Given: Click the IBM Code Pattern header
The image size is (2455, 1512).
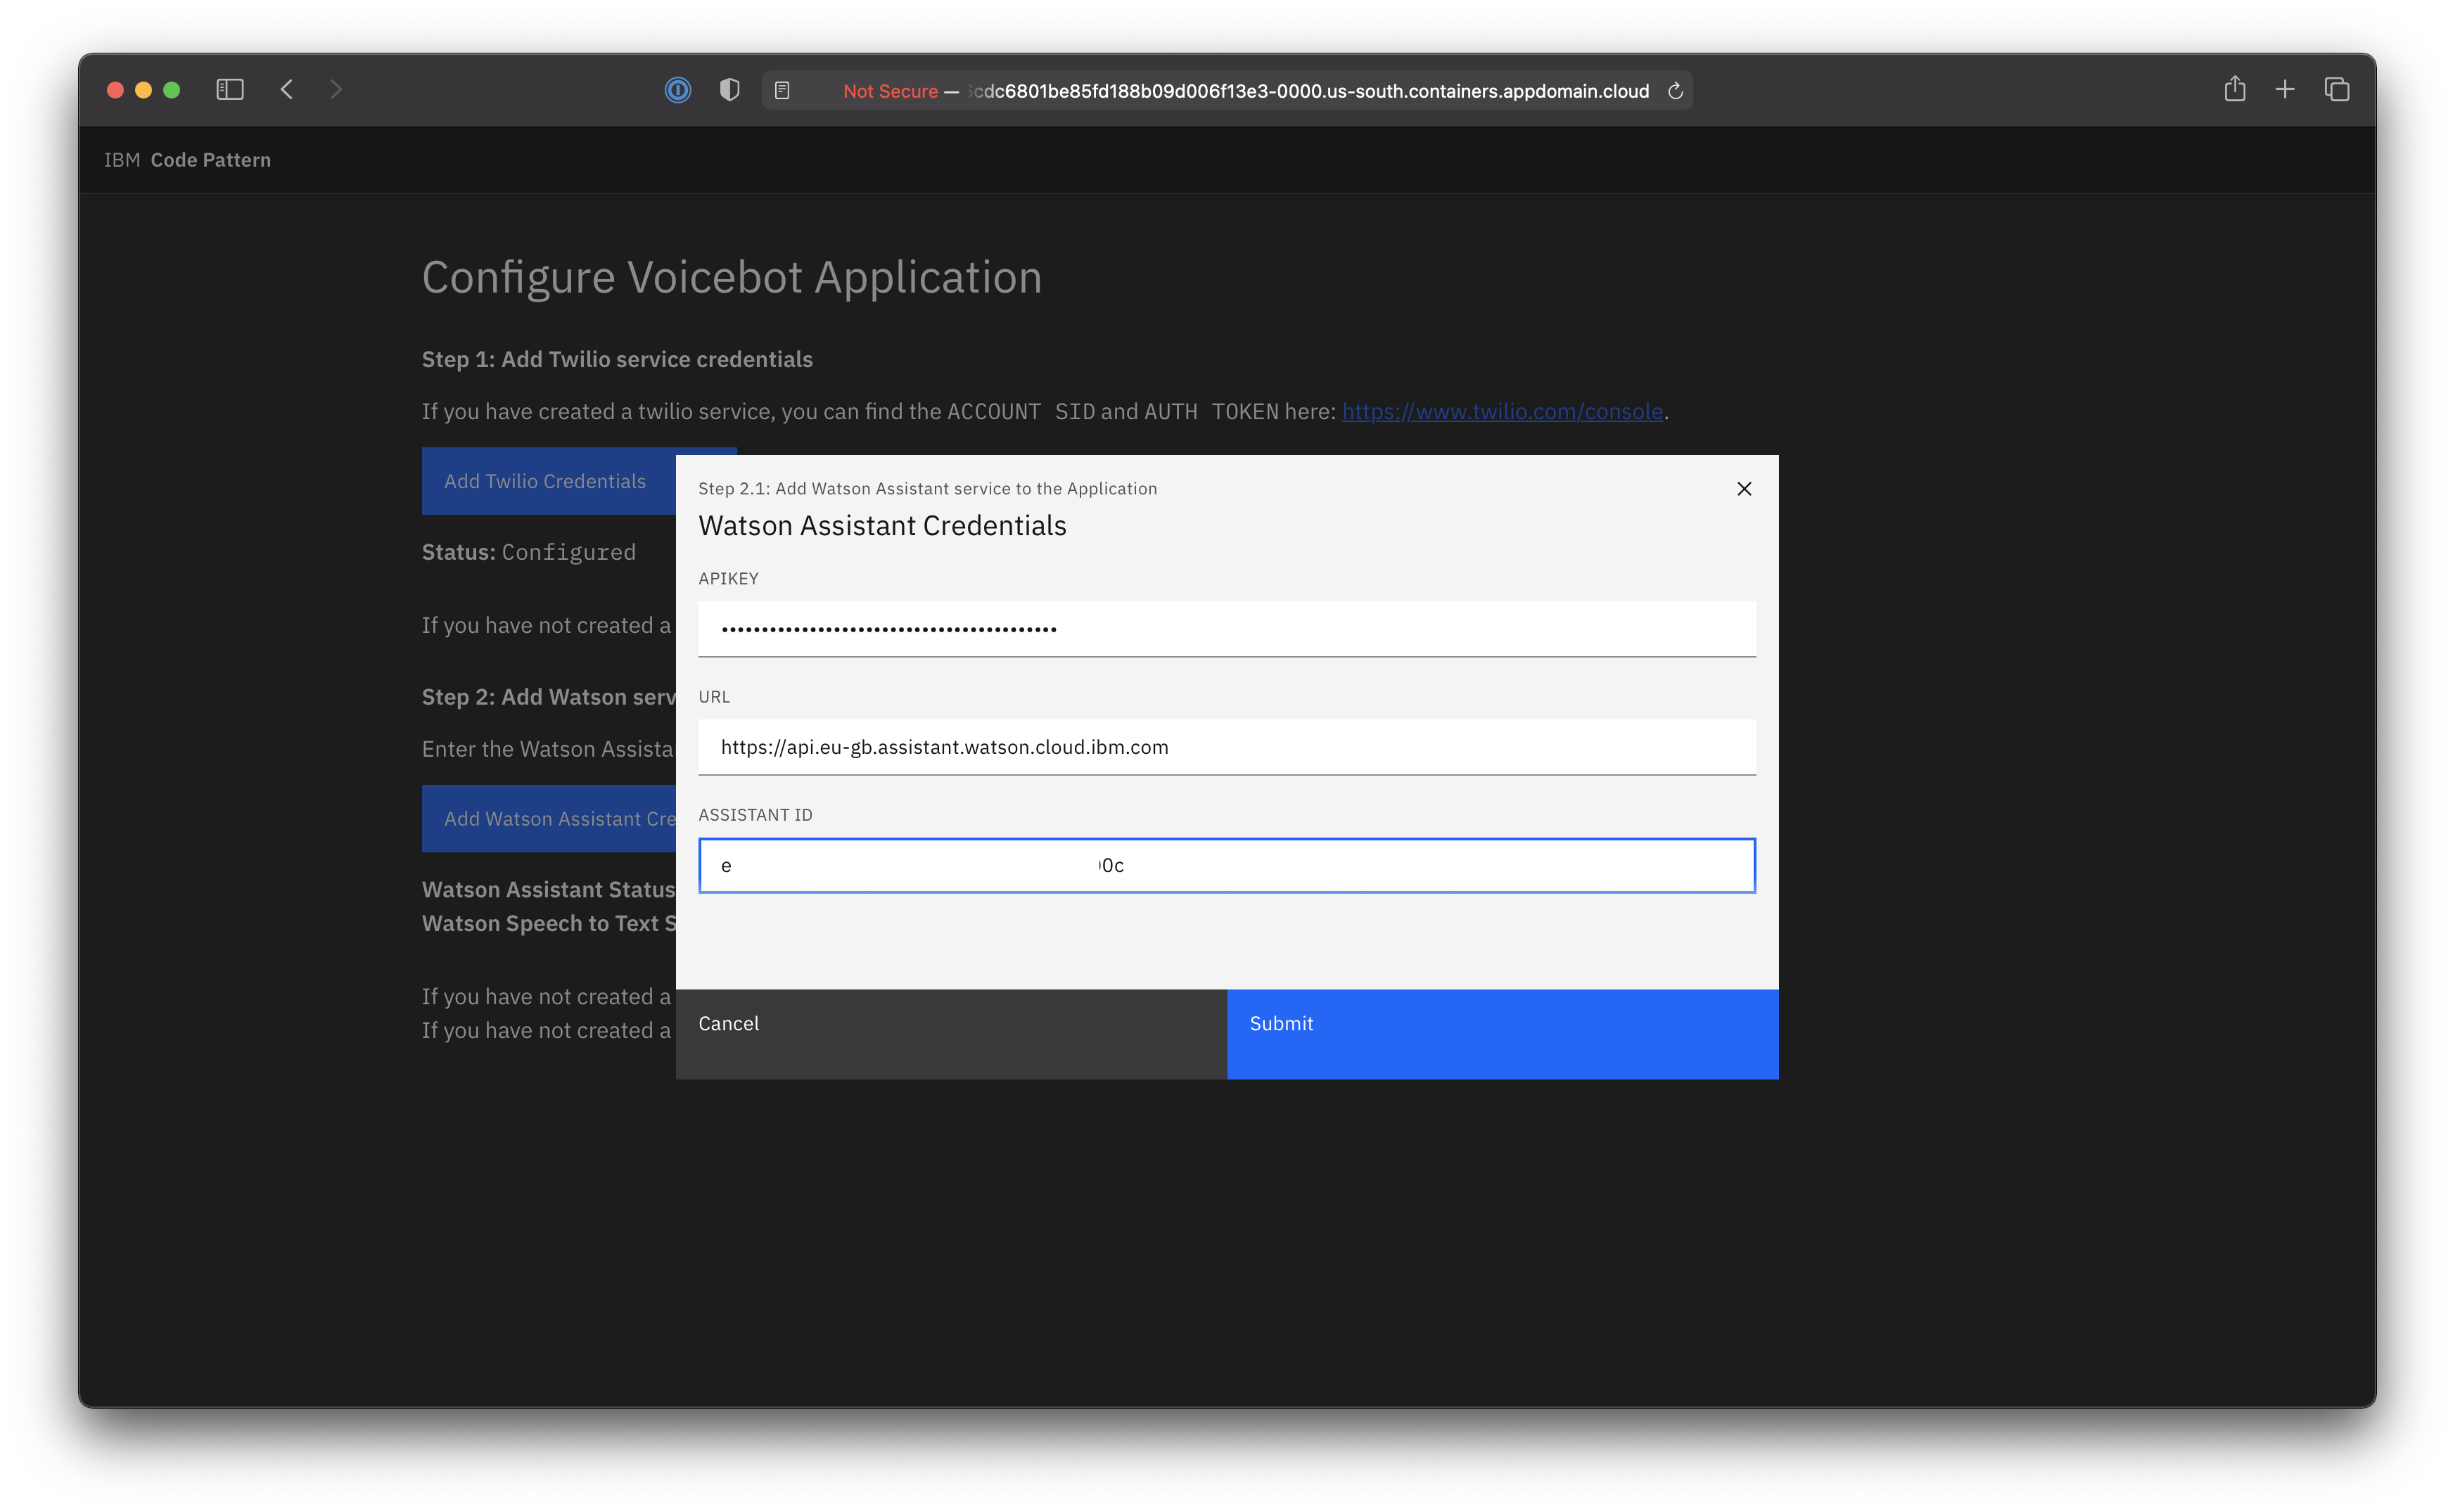Looking at the screenshot, I should [x=188, y=160].
